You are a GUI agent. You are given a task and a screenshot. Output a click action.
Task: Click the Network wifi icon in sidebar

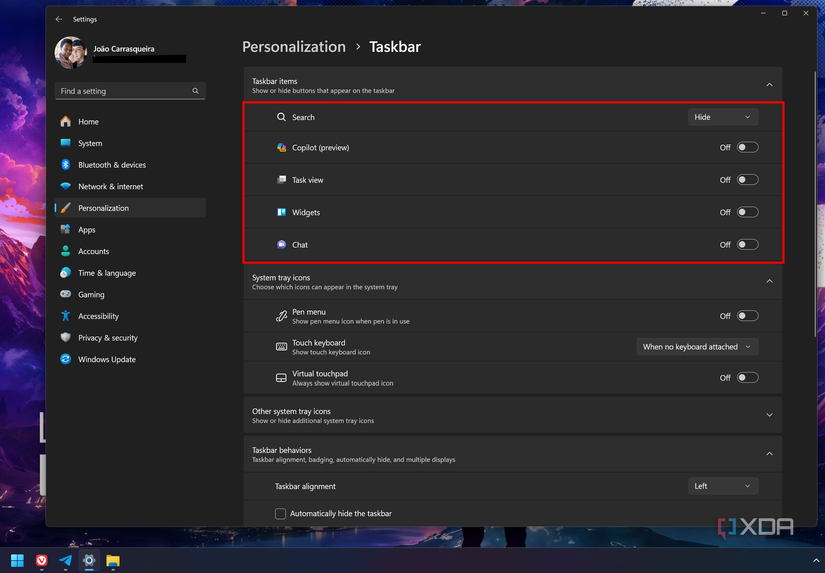(x=65, y=186)
